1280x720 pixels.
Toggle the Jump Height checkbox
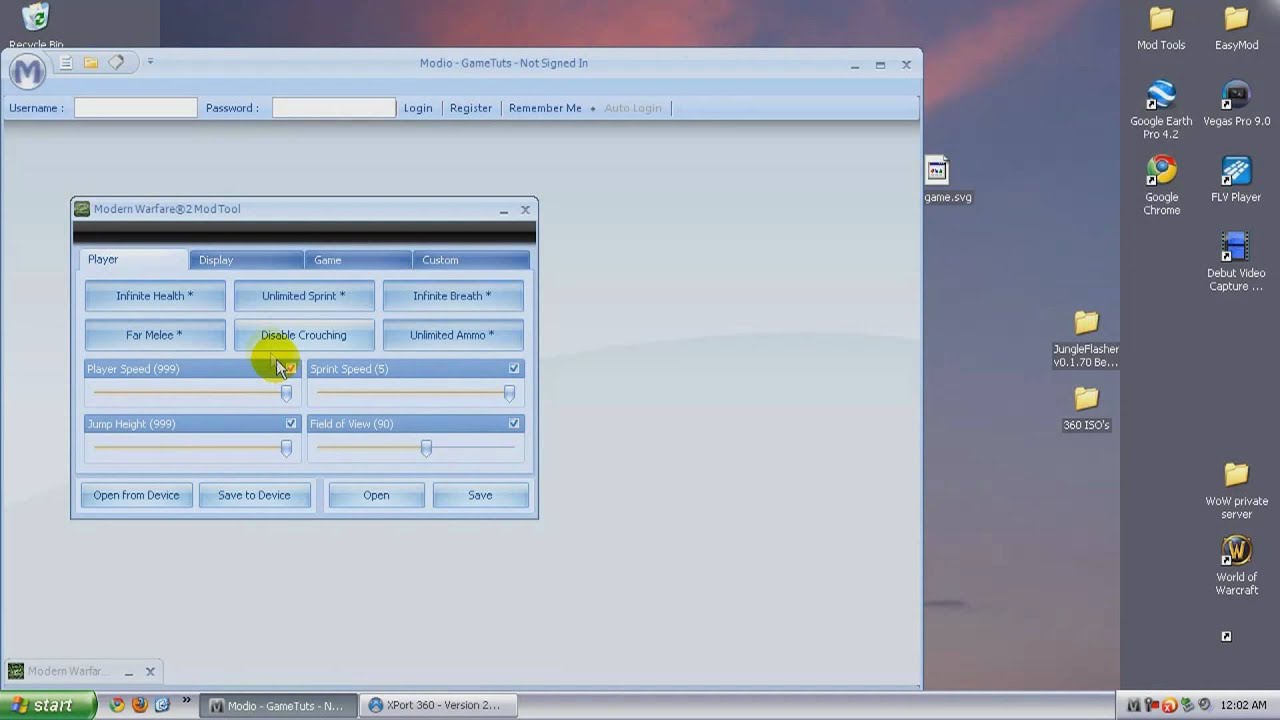tap(291, 423)
